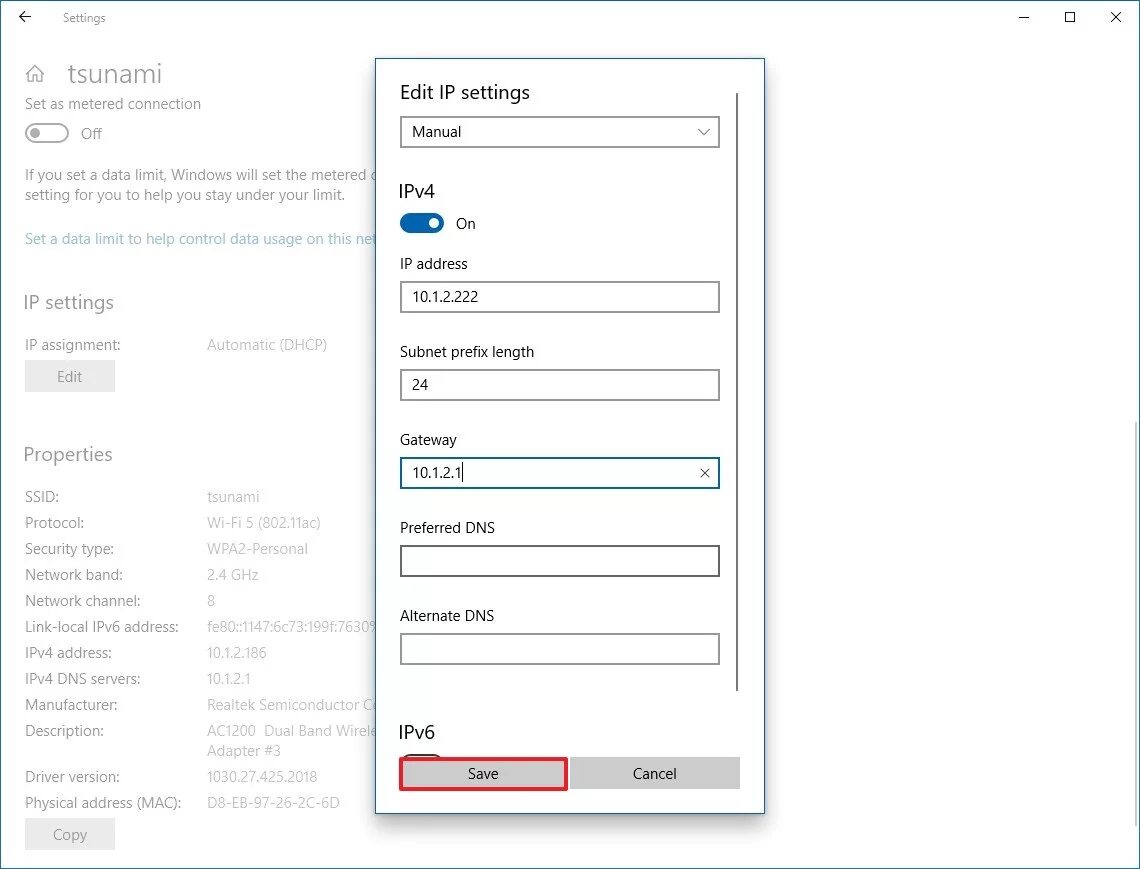Image resolution: width=1140 pixels, height=869 pixels.
Task: Click the 2.4 GHz network band value
Action: (x=232, y=574)
